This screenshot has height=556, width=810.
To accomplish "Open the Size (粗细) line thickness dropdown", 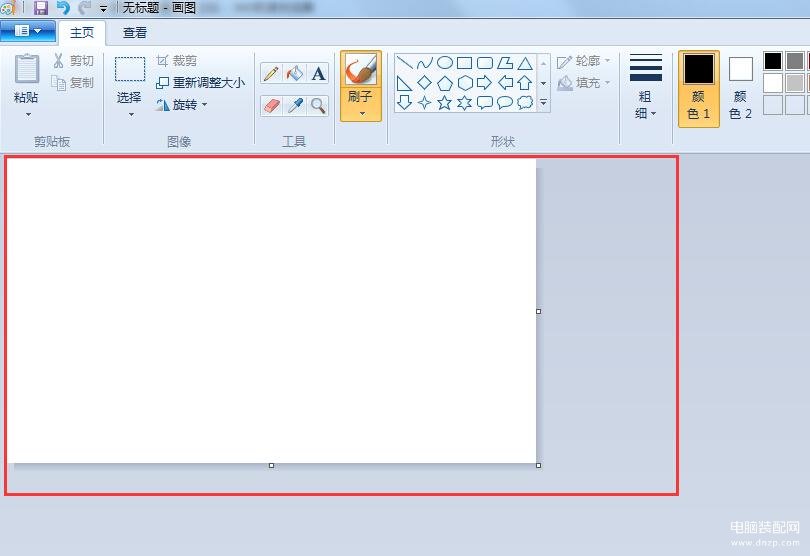I will [x=645, y=87].
